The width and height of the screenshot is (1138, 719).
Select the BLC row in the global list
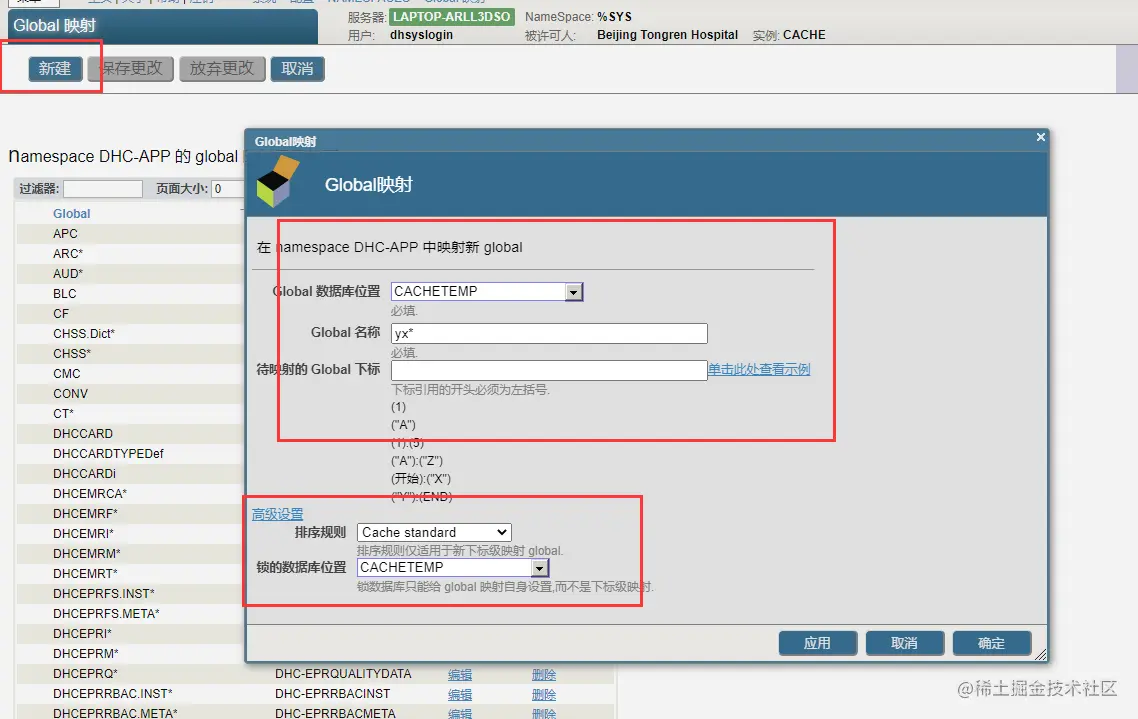pos(129,294)
